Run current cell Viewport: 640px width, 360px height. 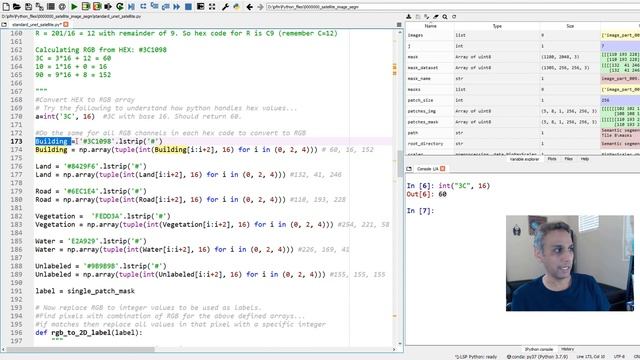coord(86,7)
